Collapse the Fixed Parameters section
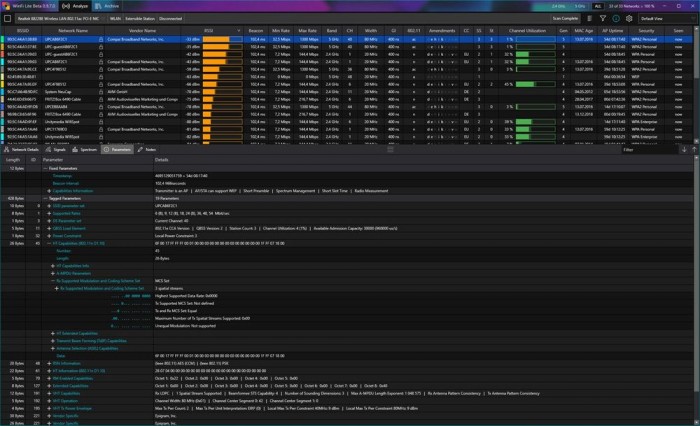Image resolution: width=700 pixels, height=426 pixels. pos(46,169)
